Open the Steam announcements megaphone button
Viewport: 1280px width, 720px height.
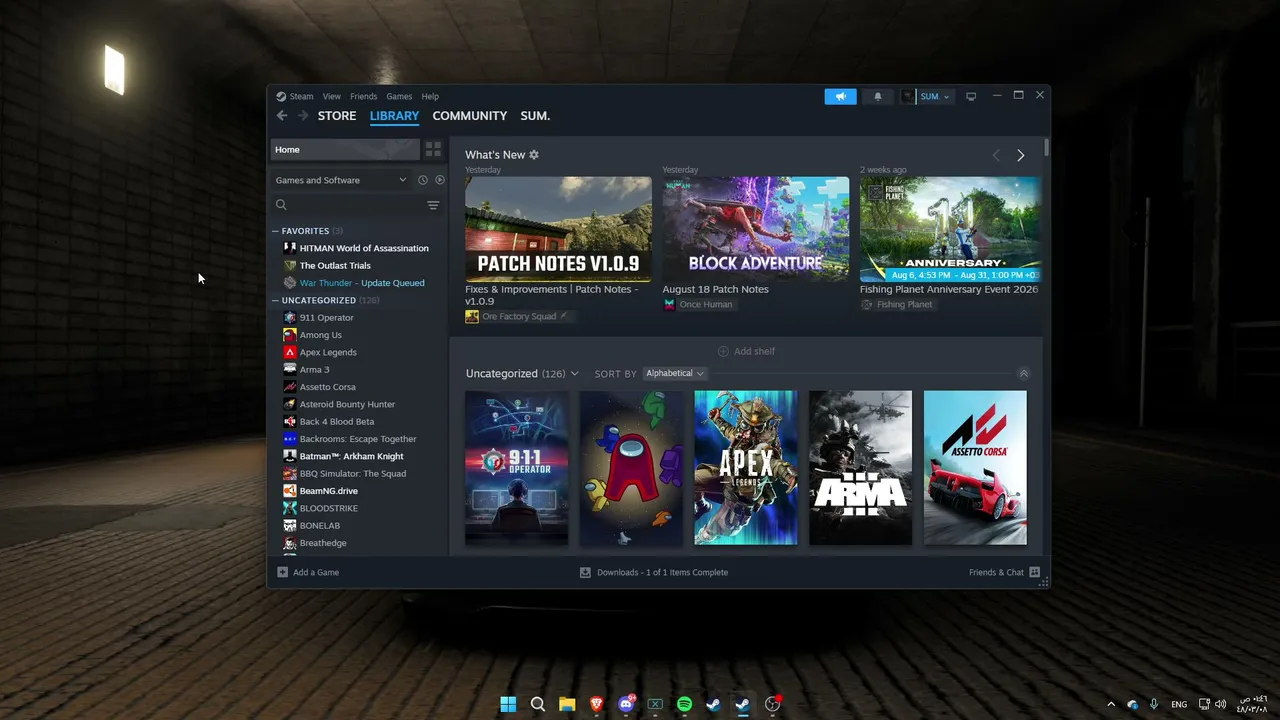[x=840, y=96]
